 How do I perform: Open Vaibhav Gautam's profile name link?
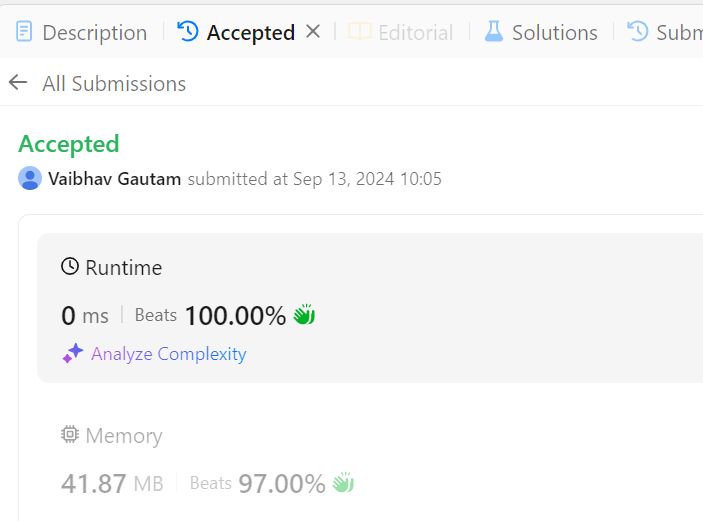115,179
